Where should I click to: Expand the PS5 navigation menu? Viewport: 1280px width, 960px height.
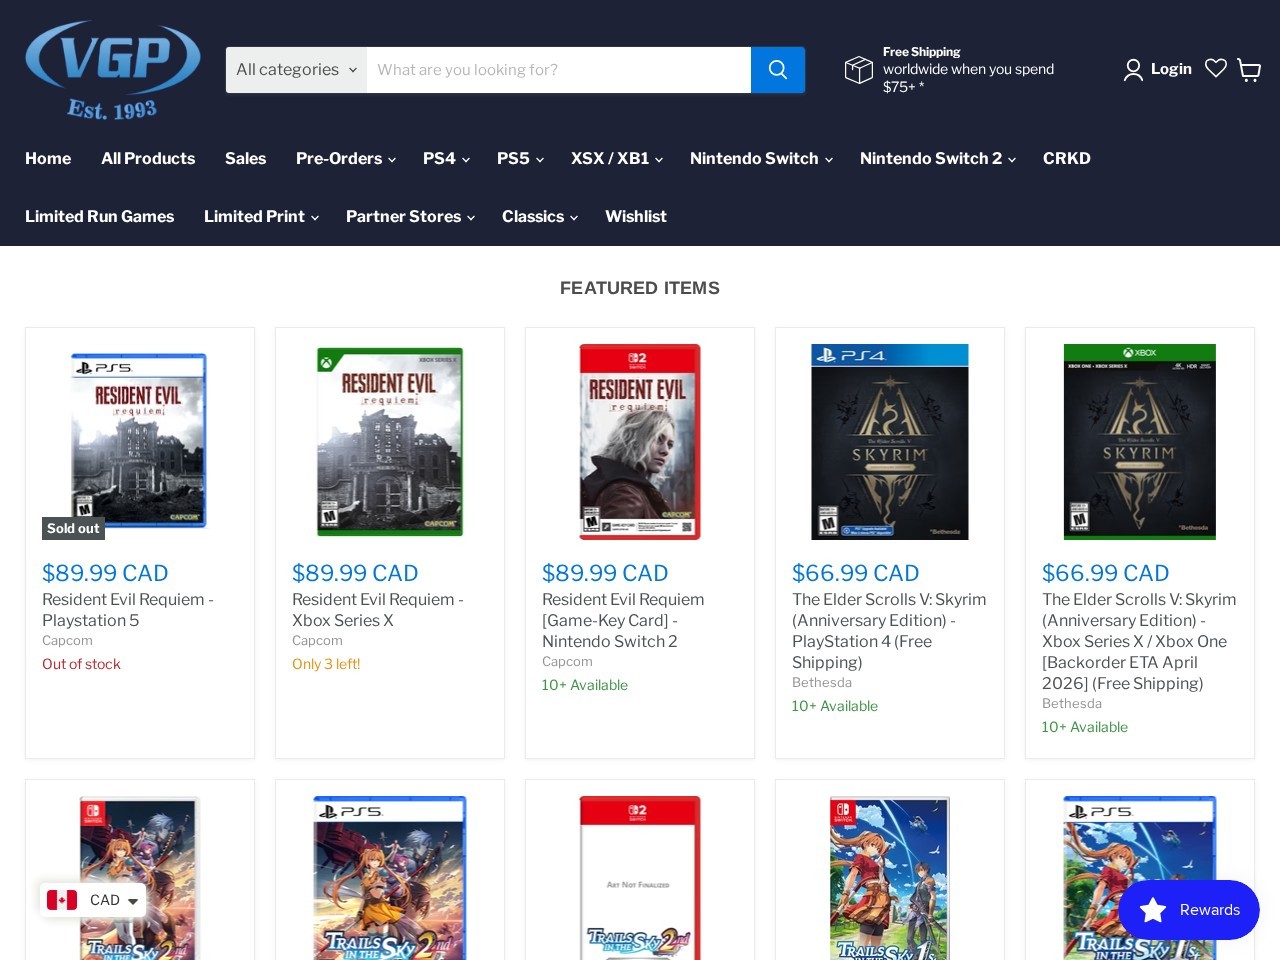click(x=519, y=158)
